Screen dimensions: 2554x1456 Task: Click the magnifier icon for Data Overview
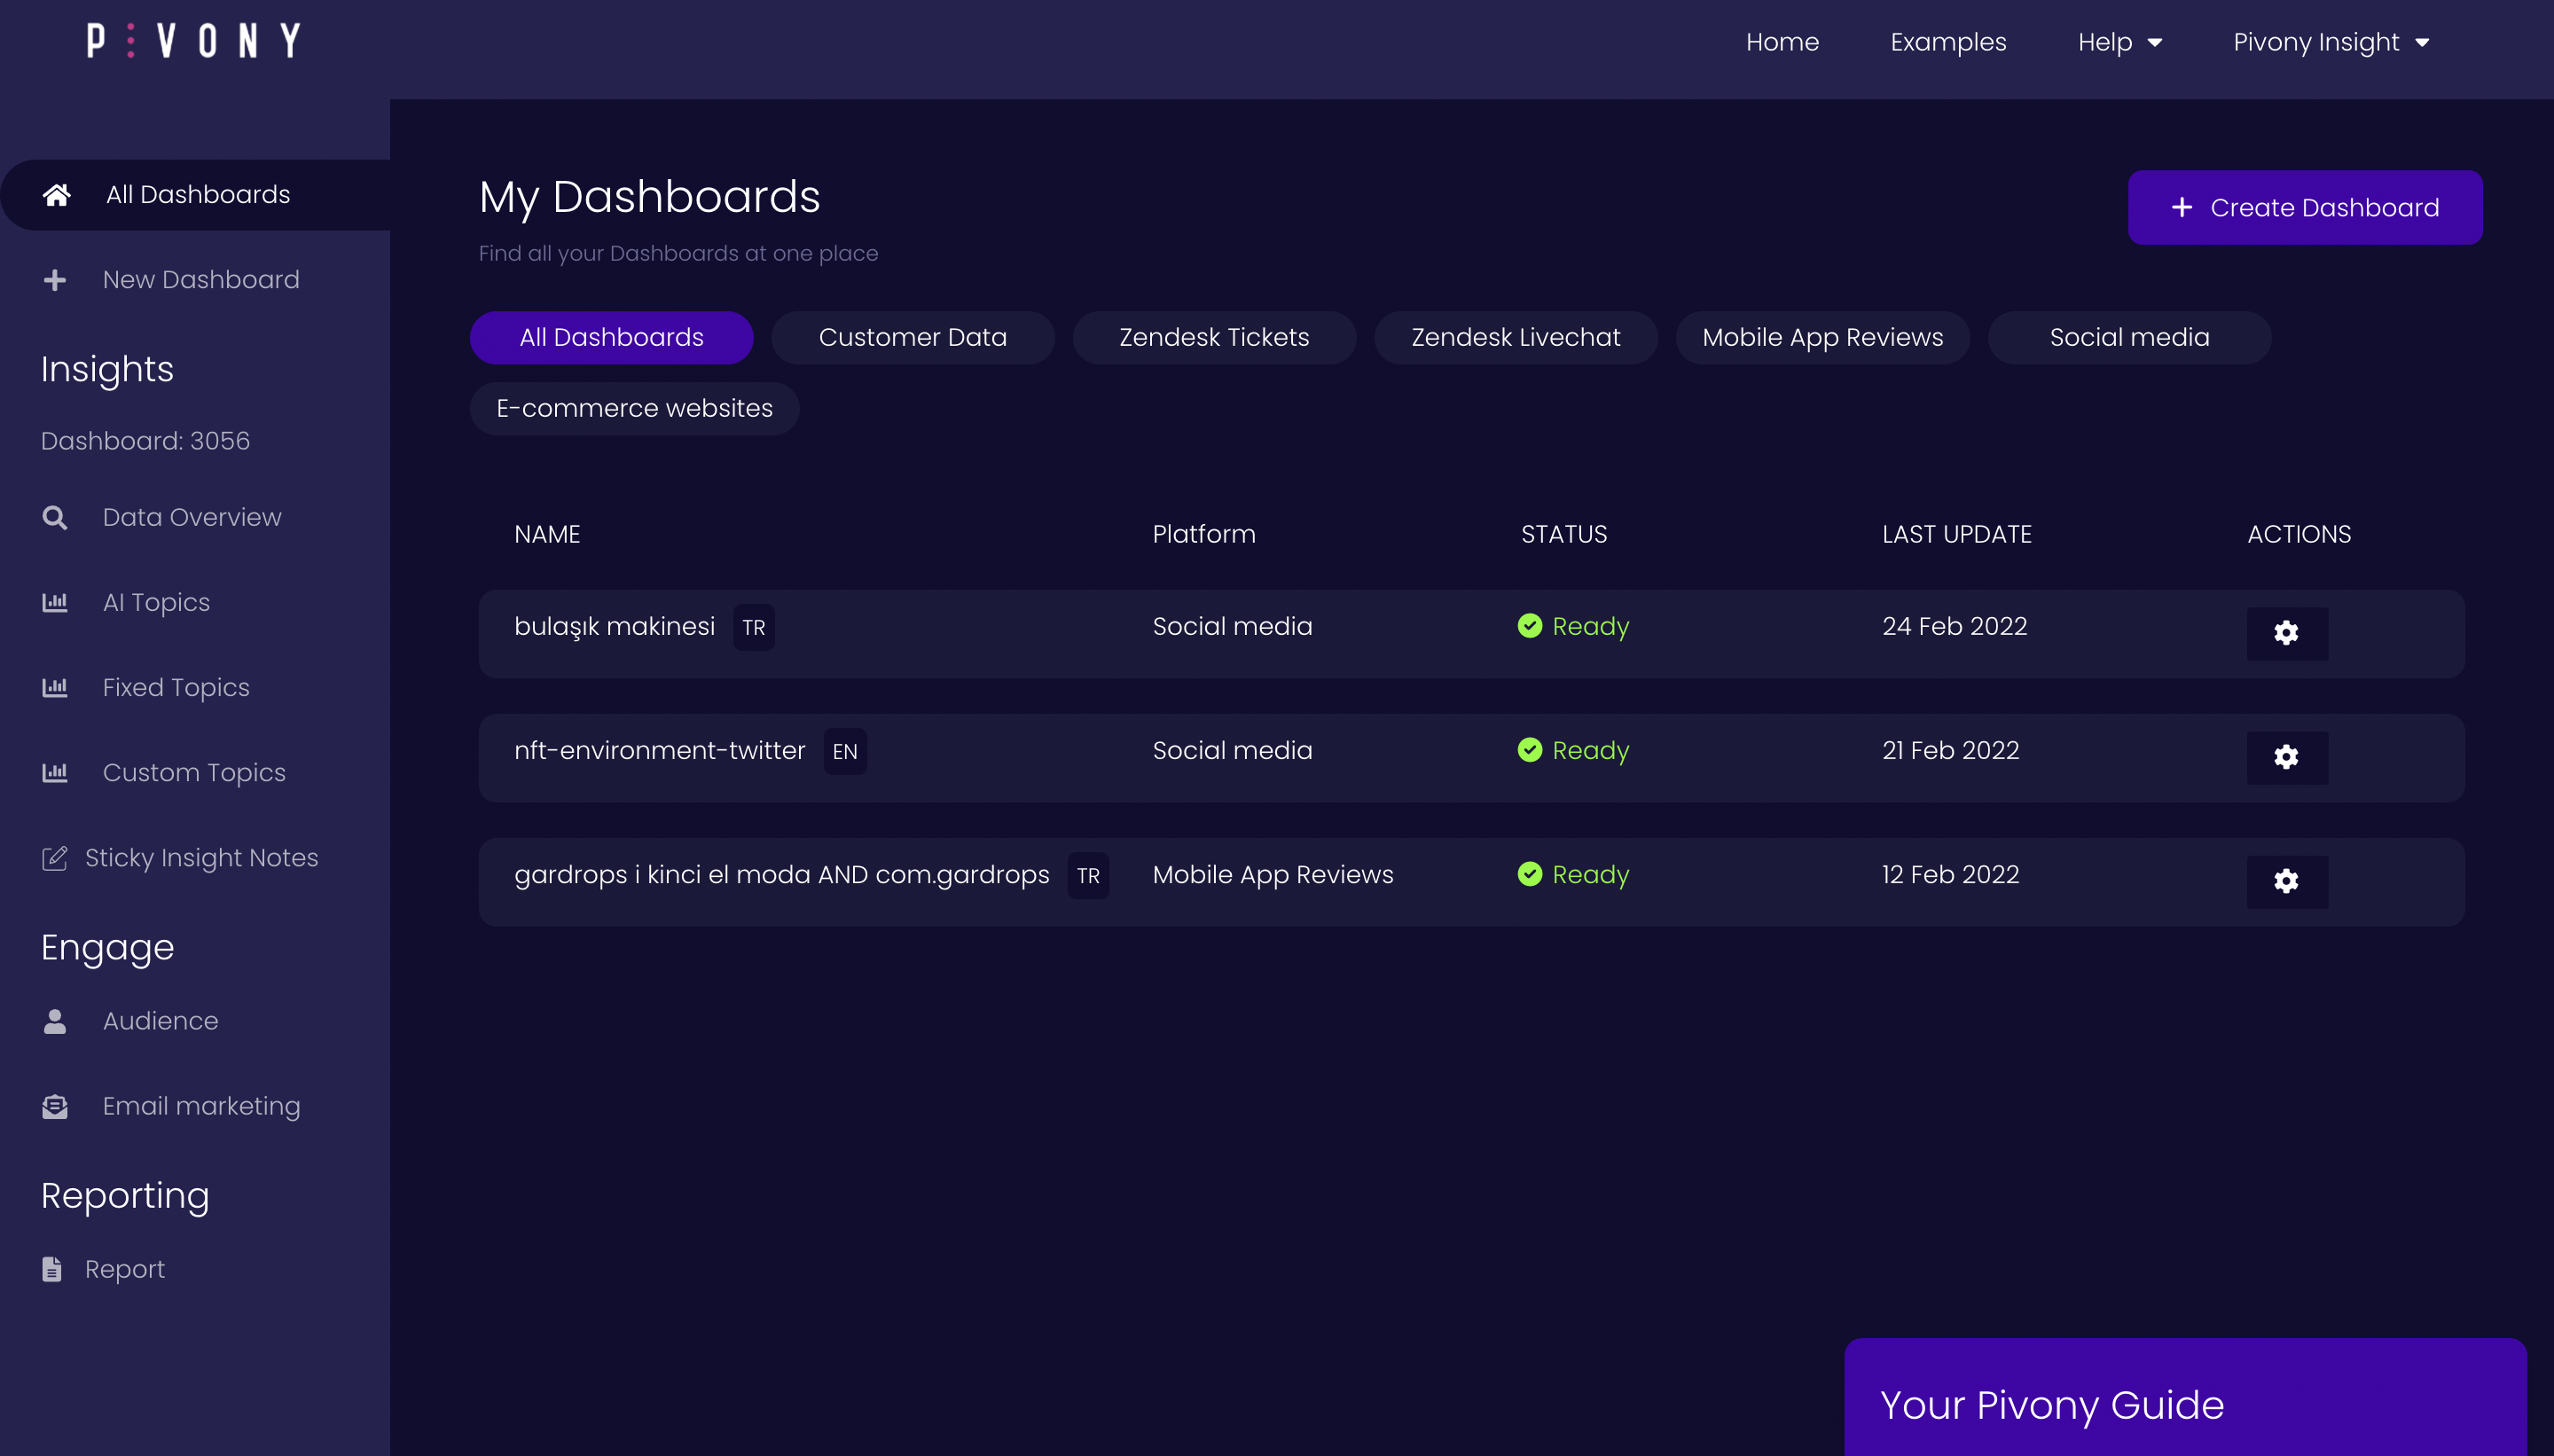point(55,518)
